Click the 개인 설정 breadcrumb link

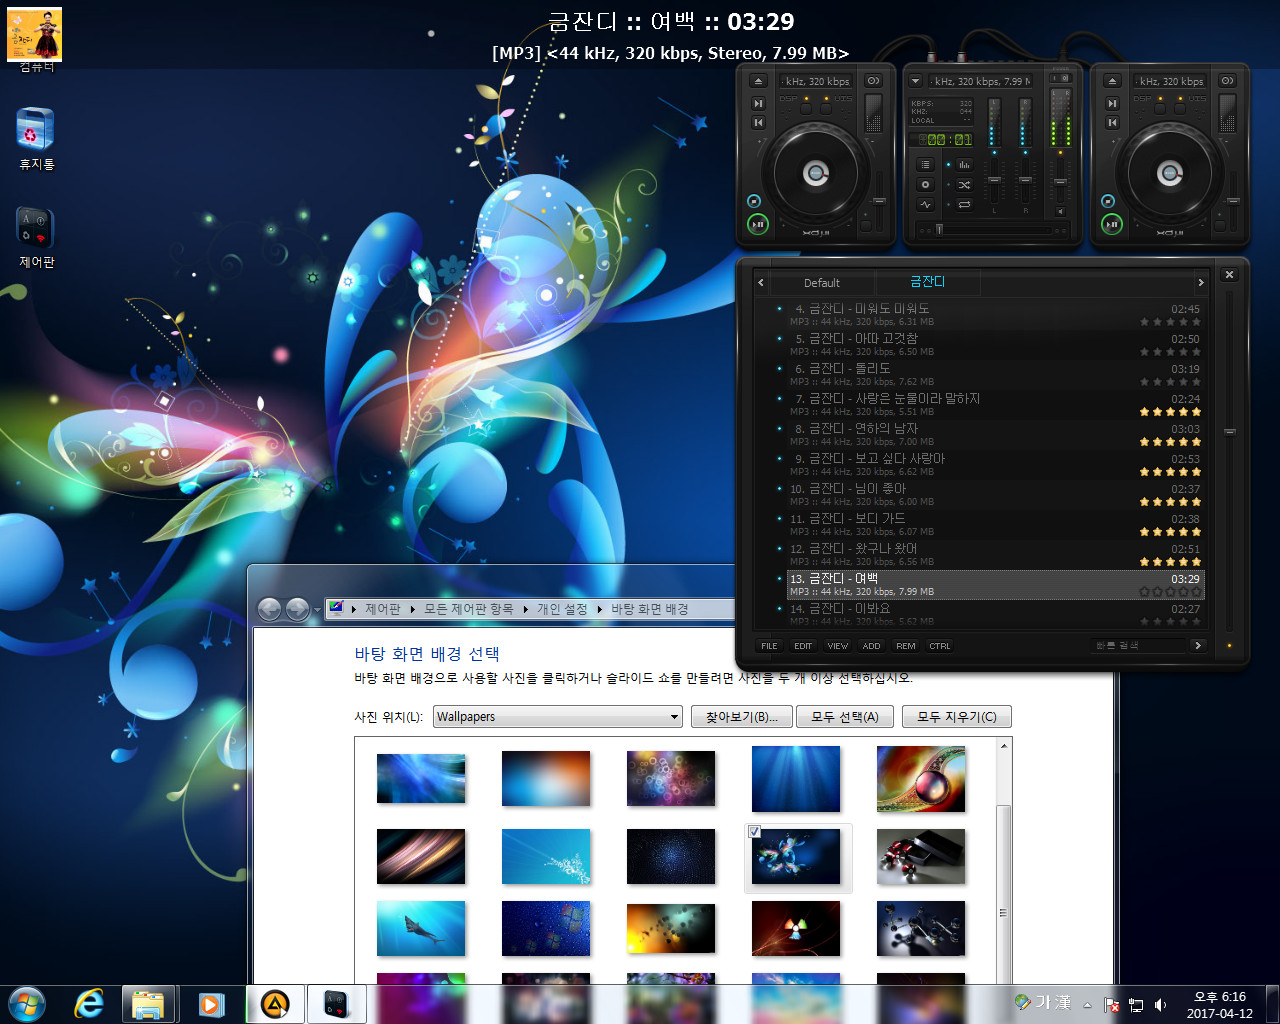tap(562, 609)
